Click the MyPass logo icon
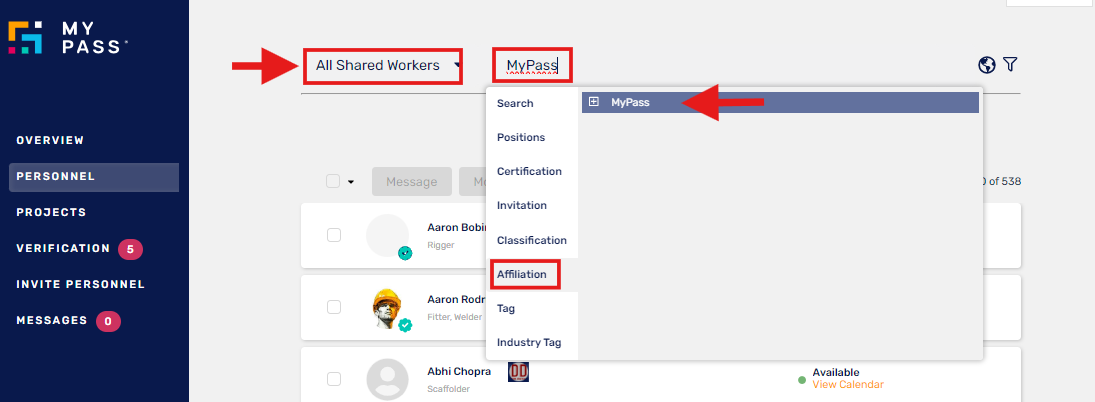 pos(25,36)
